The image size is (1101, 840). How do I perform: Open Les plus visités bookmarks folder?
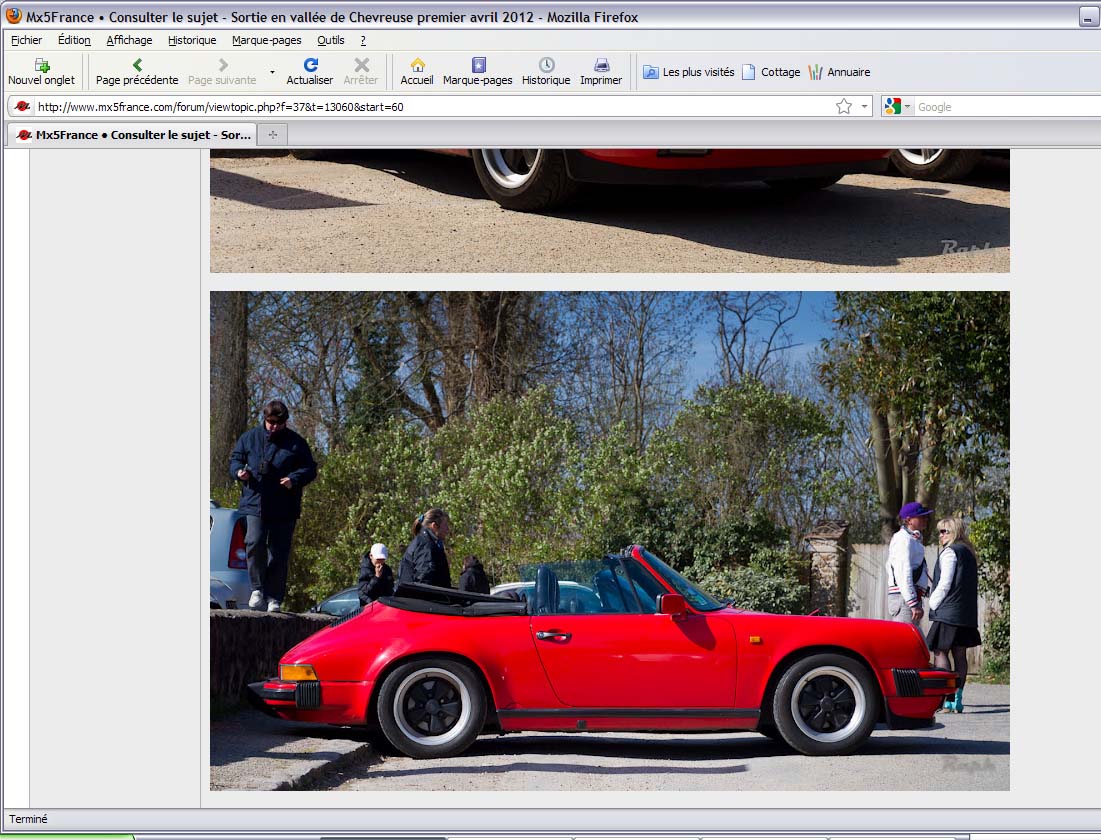(x=689, y=72)
